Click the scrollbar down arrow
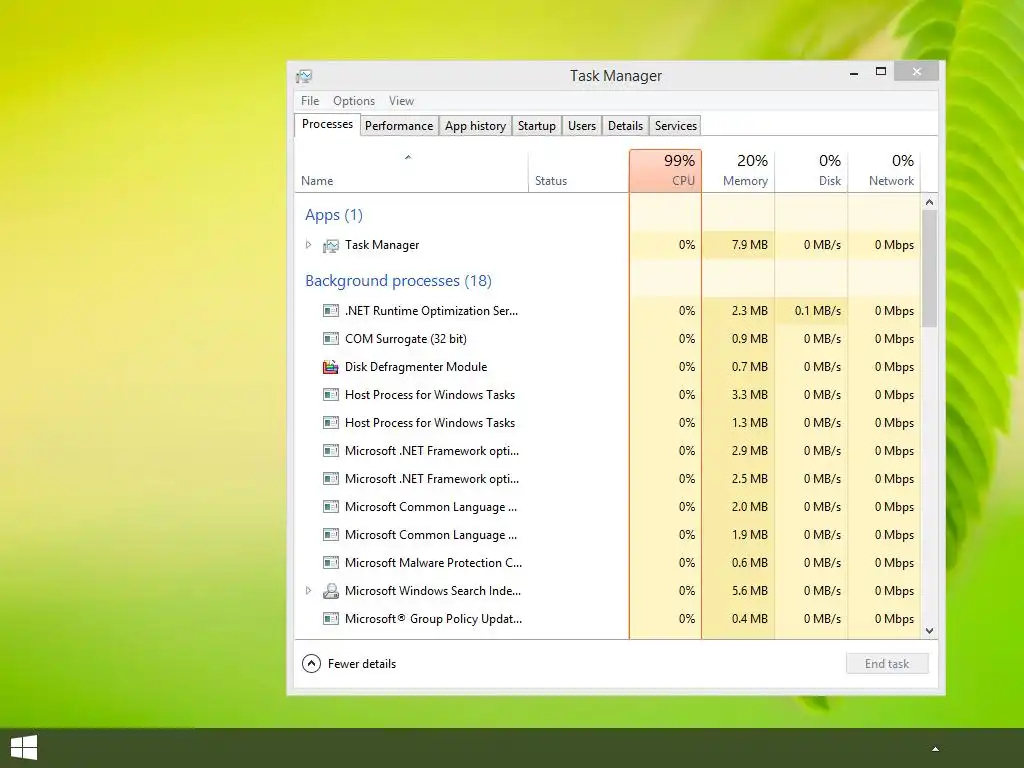1024x768 pixels. [929, 631]
